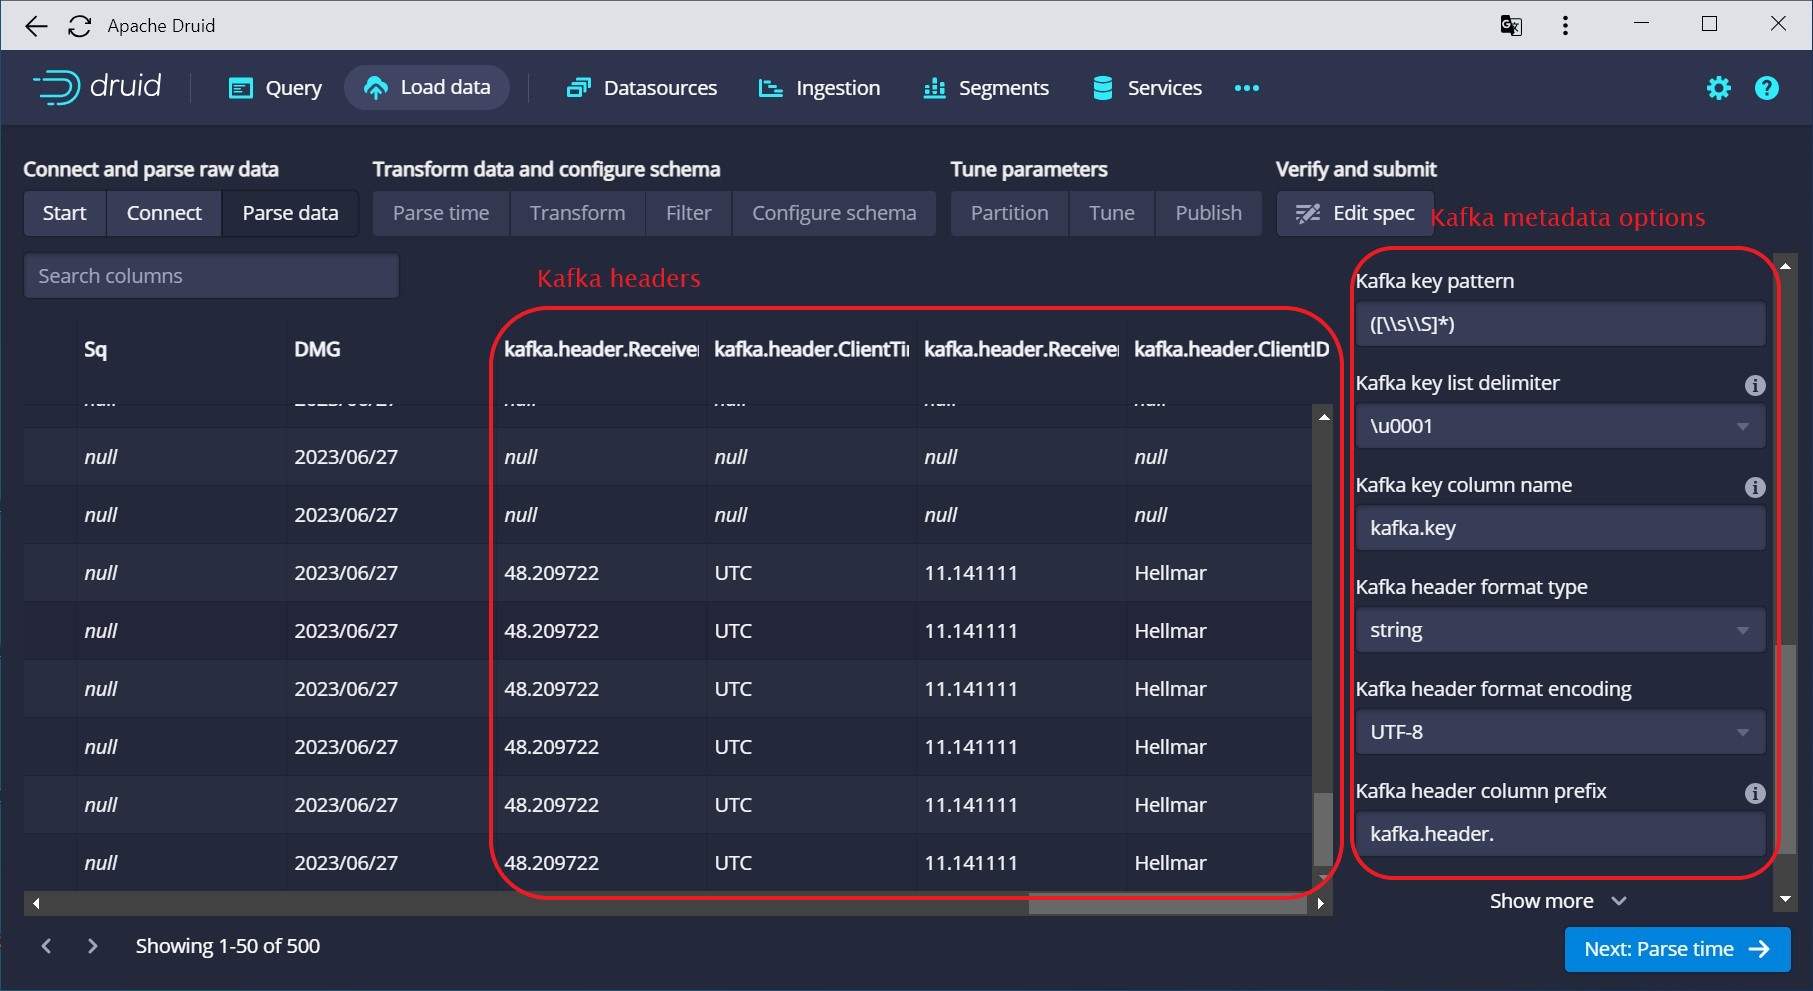This screenshot has height=991, width=1813.
Task: Open the Segments view icon
Action: [933, 87]
